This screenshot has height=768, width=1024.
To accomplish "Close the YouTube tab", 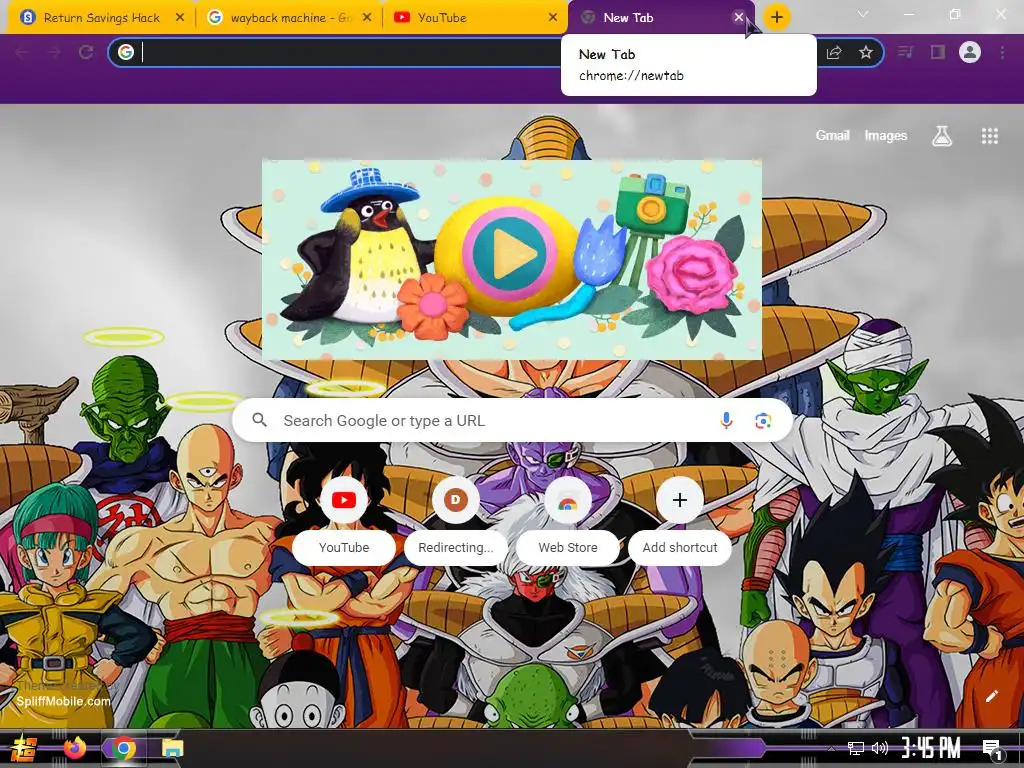I will 553,18.
